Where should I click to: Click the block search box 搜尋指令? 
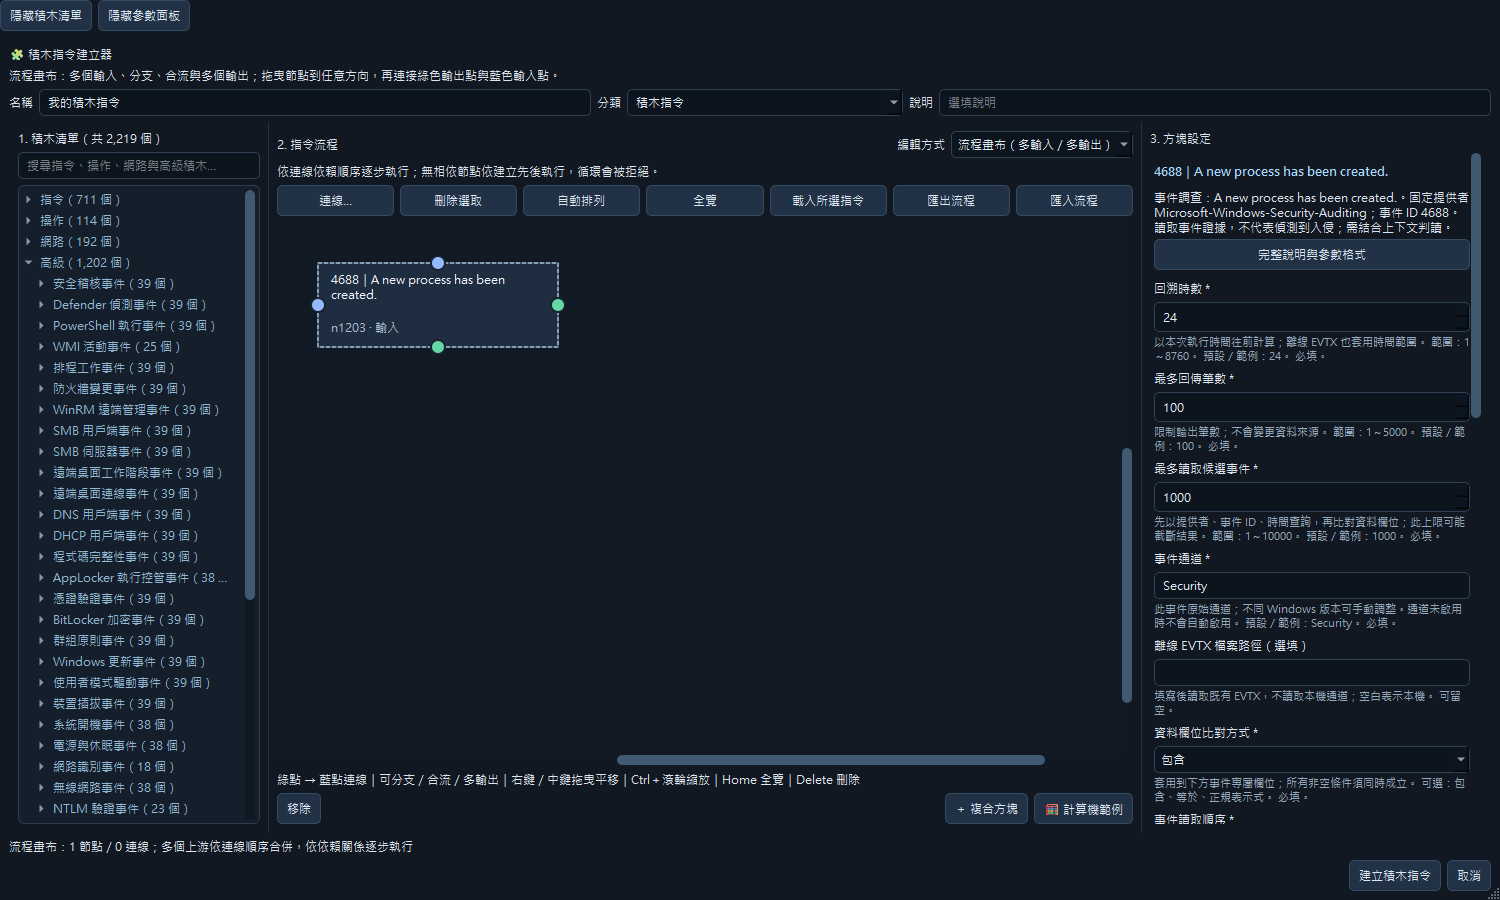[139, 165]
